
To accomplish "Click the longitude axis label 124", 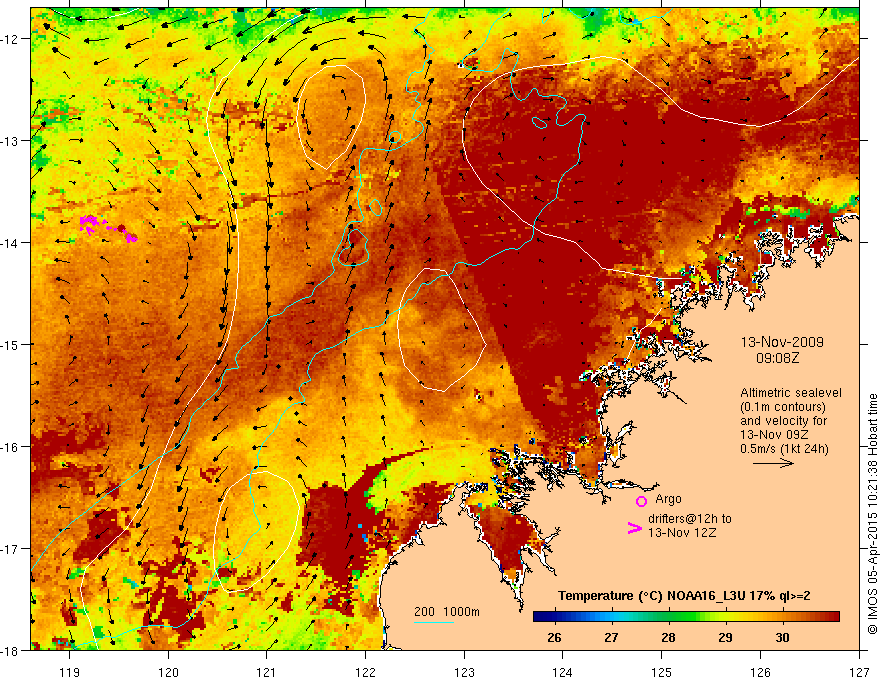I will (563, 672).
